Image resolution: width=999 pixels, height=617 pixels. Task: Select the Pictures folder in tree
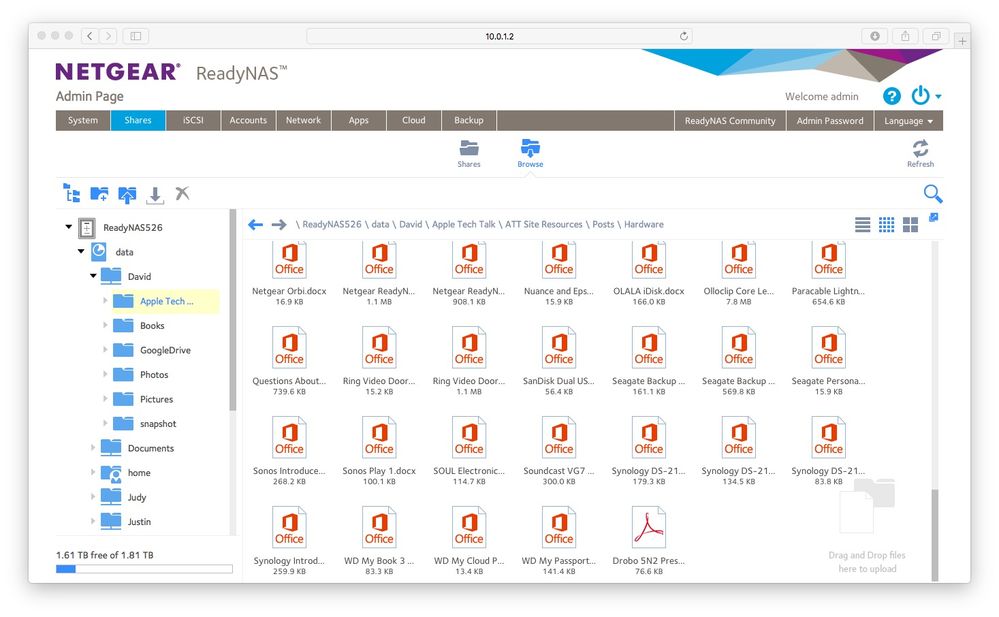coord(156,399)
